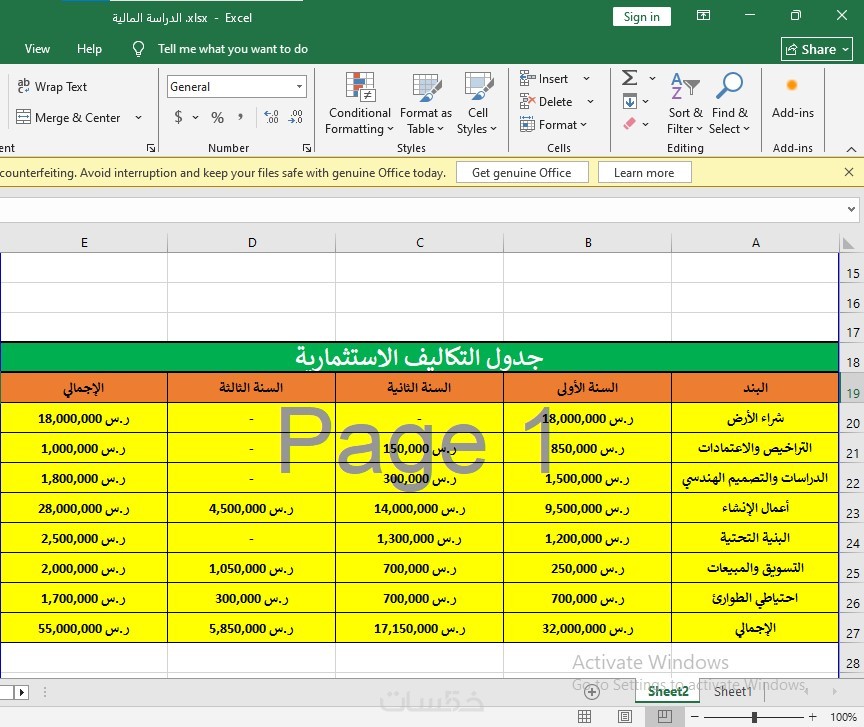
Task: Click the Select All corner triangle
Action: pos(849,243)
